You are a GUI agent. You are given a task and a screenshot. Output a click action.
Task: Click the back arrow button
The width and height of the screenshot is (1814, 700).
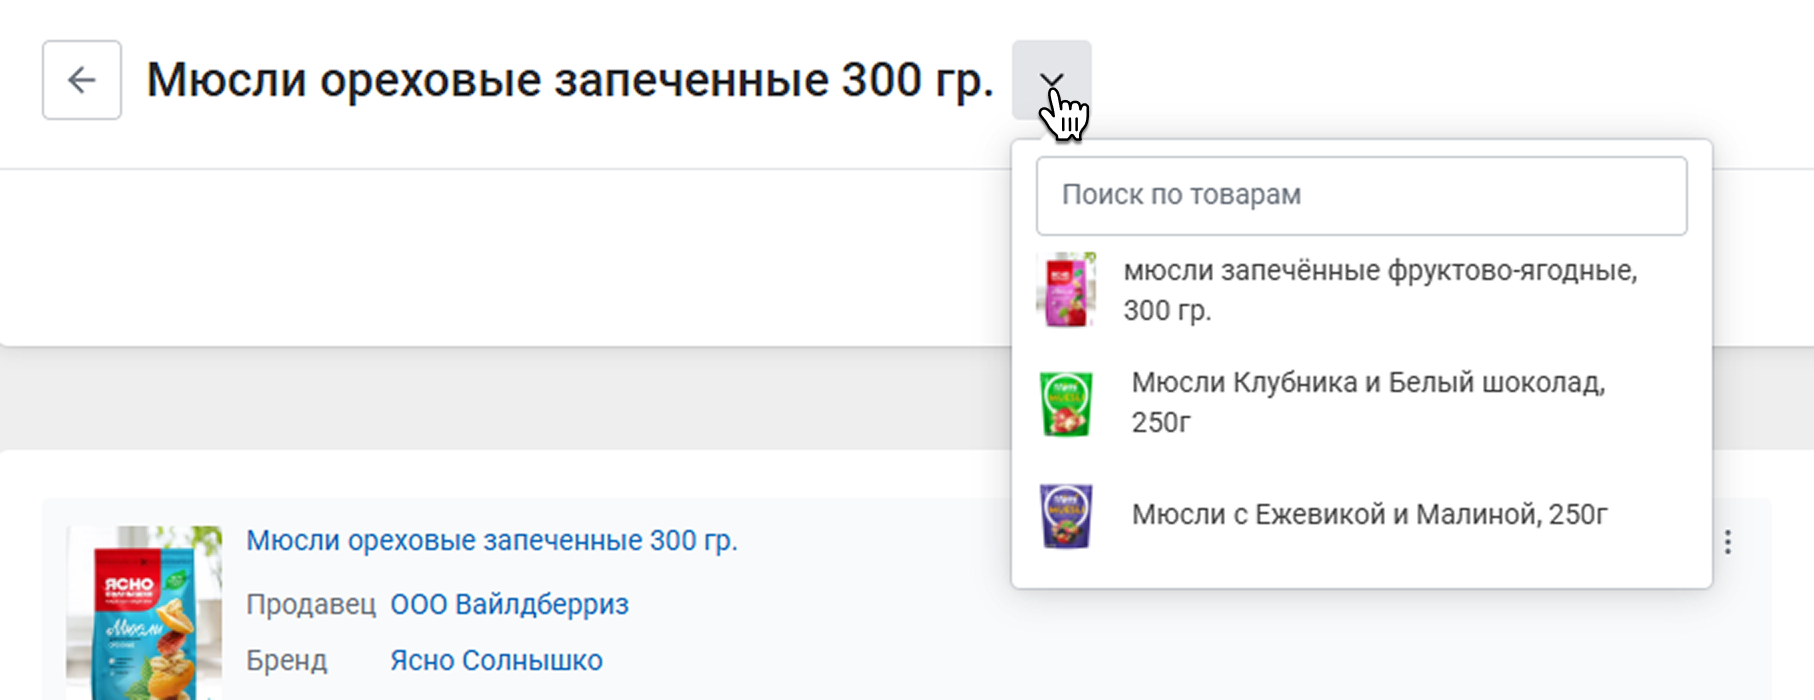[81, 80]
